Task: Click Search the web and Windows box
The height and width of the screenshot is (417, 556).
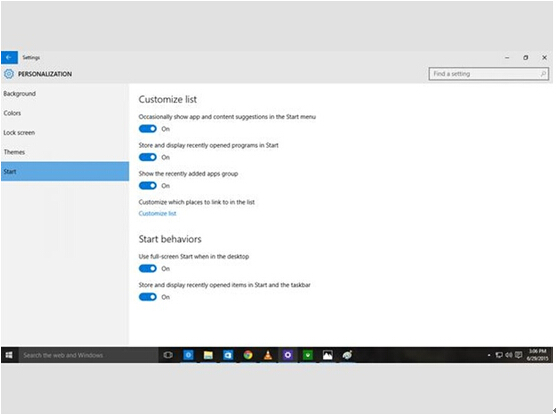Action: [89, 355]
